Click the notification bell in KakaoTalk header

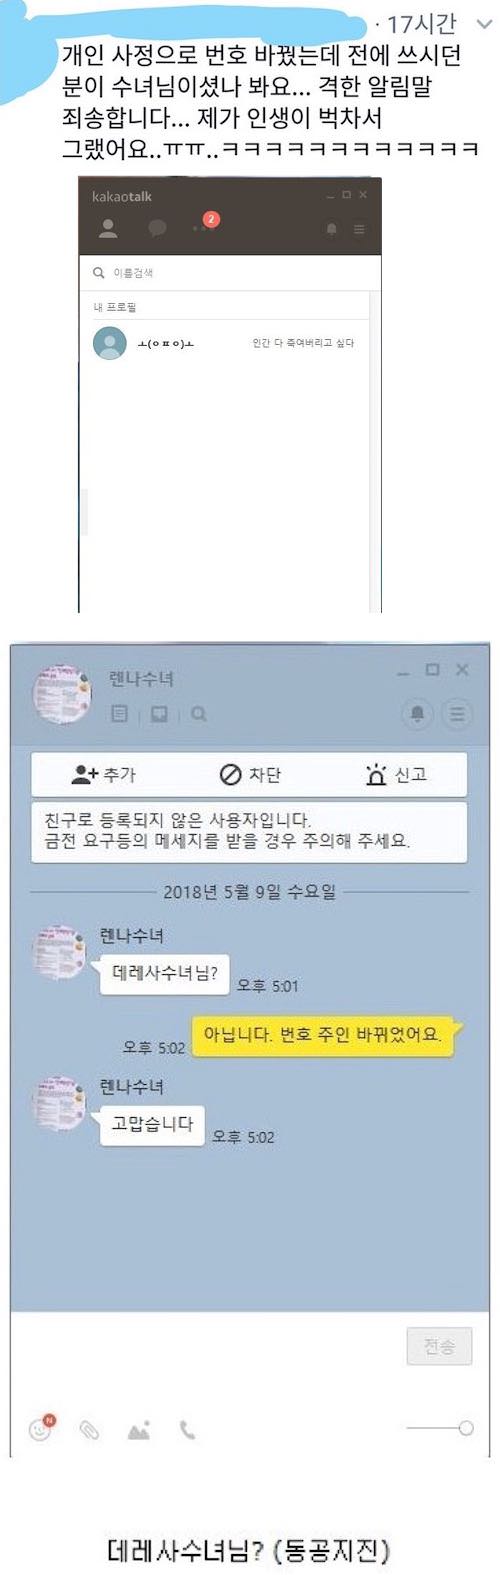pos(332,230)
